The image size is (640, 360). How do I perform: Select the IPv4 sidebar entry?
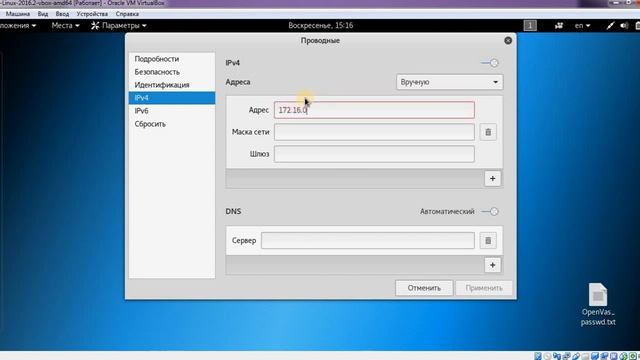172,98
